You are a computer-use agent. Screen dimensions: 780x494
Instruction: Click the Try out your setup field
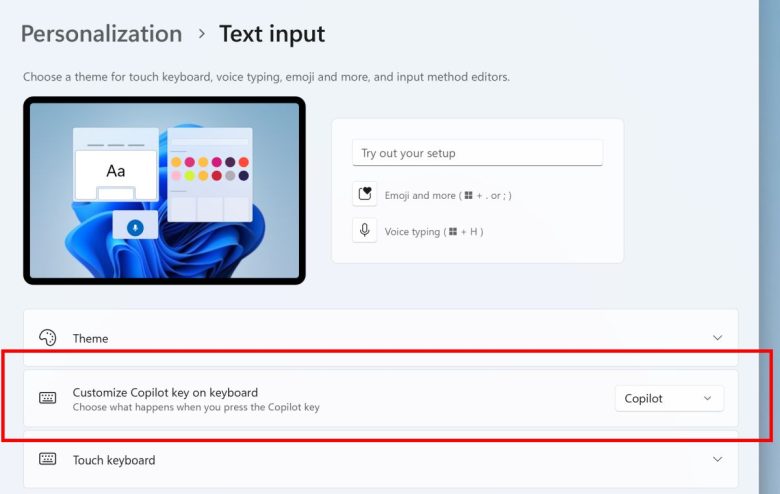pyautogui.click(x=478, y=153)
